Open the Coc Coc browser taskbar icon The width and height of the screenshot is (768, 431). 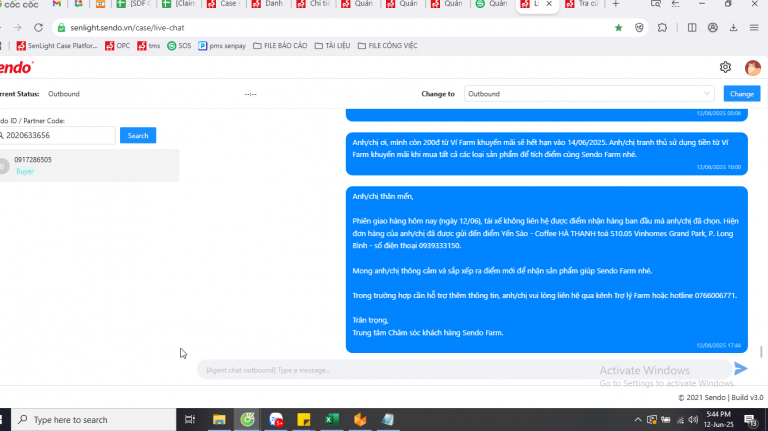point(247,420)
